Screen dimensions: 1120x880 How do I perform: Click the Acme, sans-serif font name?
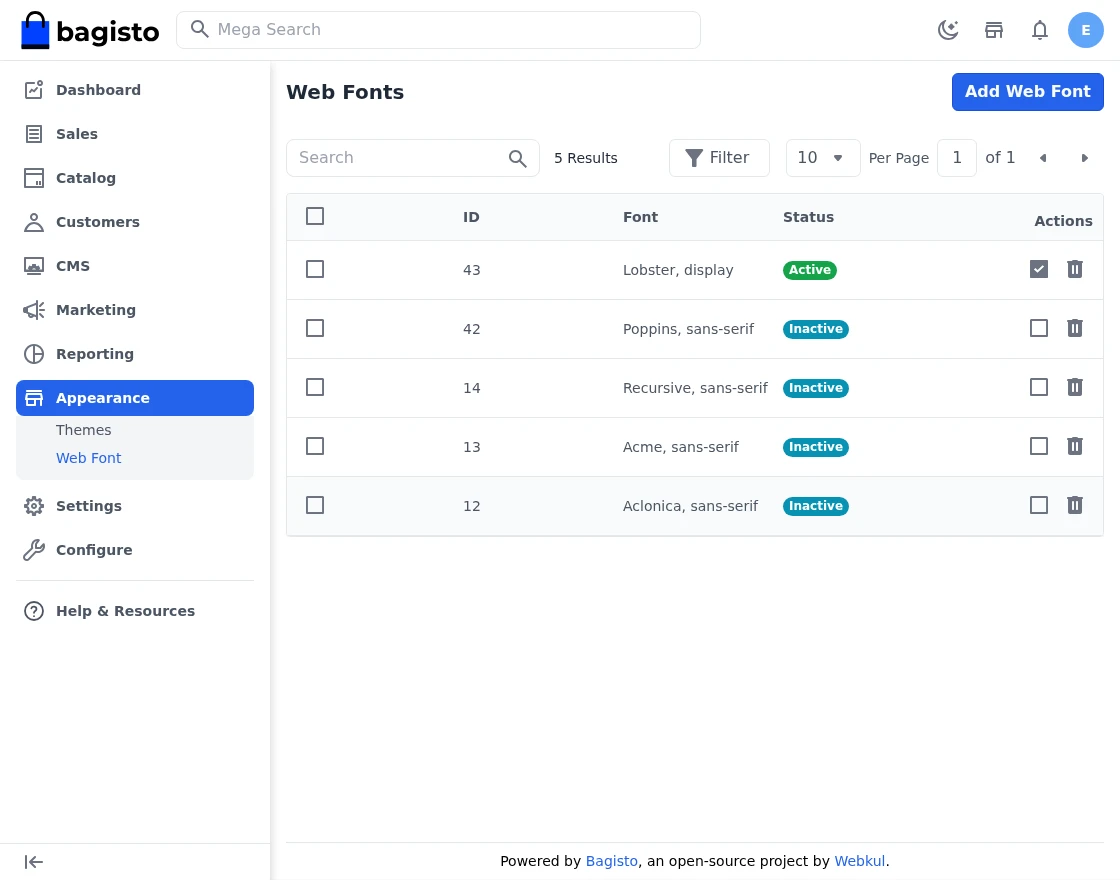[x=681, y=447]
